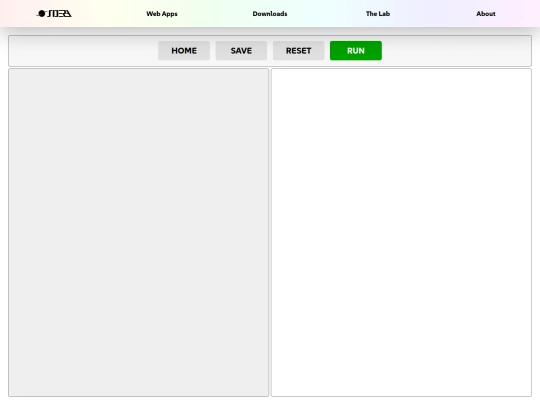Reset the editor with RESET button
This screenshot has width=540, height=405.
click(298, 51)
